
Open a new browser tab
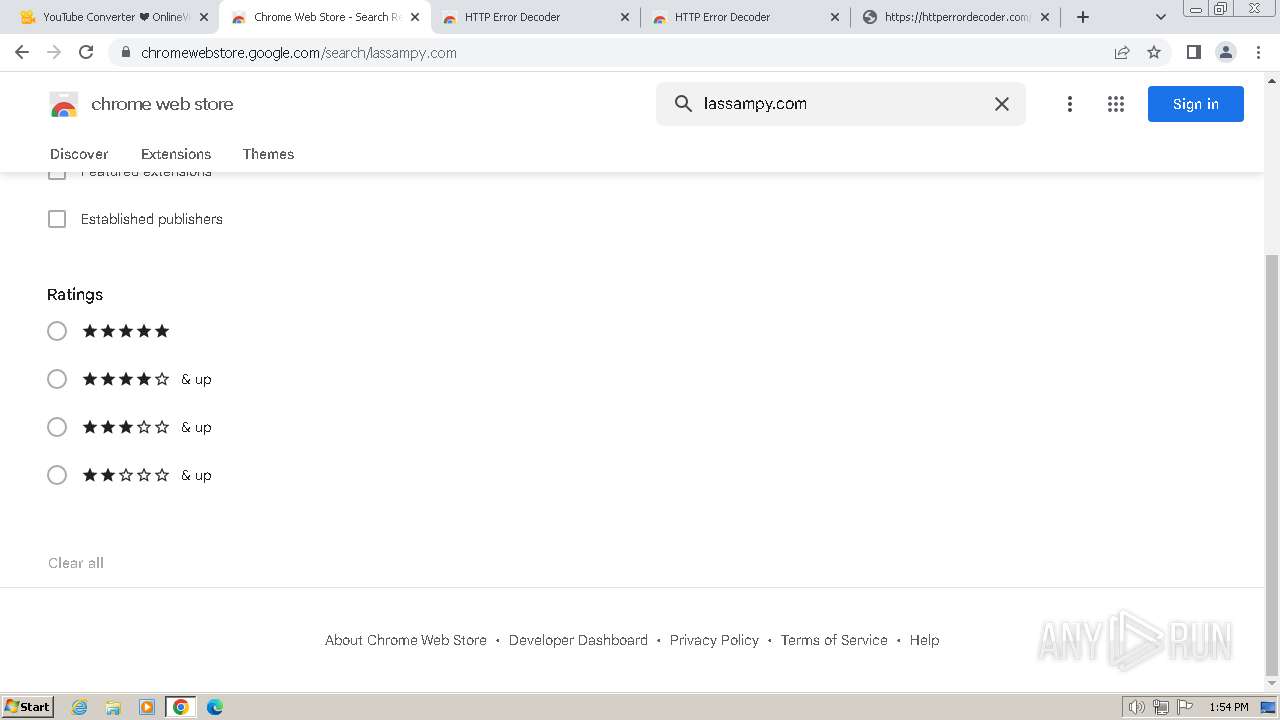click(1082, 17)
